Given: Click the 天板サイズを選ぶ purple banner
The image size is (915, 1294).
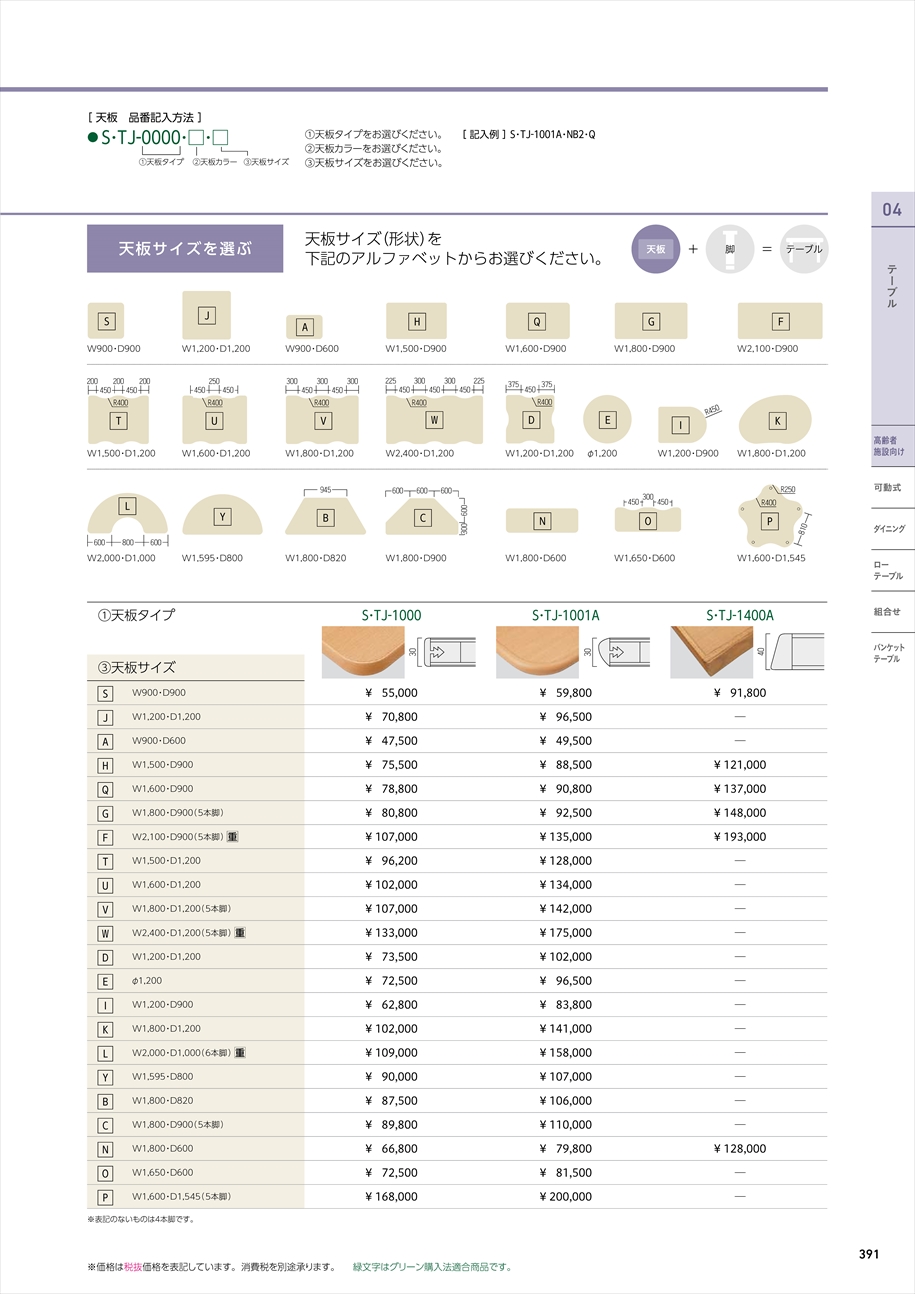Looking at the screenshot, I should 185,248.
